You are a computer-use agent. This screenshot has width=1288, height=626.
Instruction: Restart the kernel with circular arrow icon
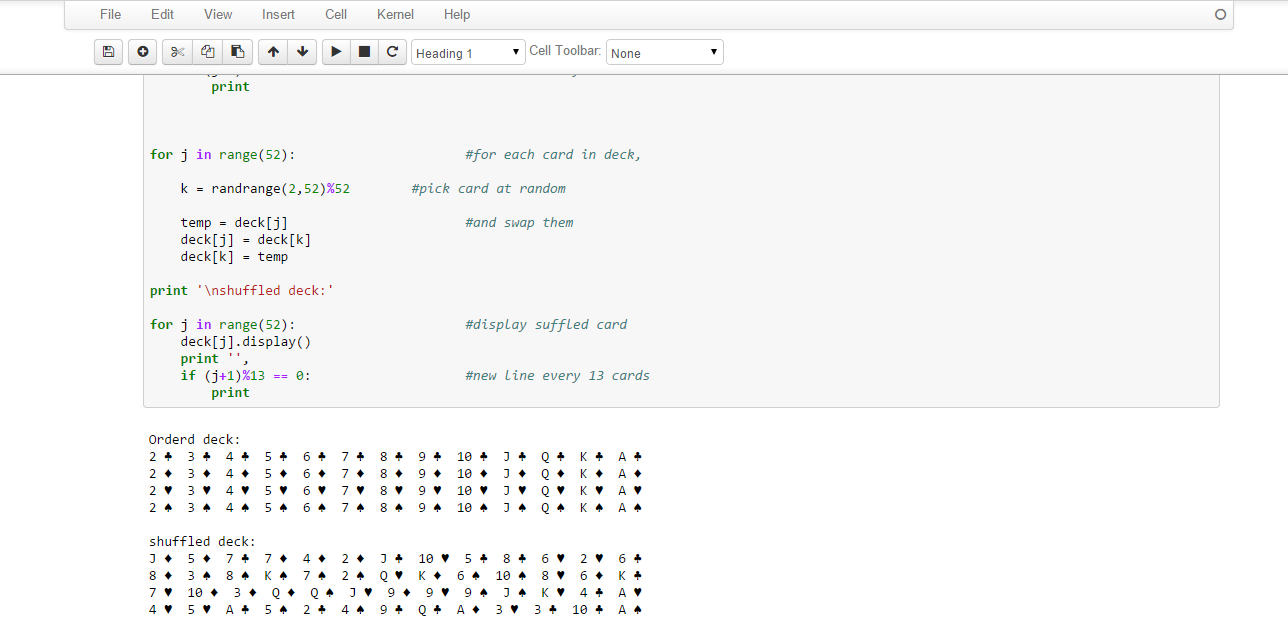click(392, 52)
